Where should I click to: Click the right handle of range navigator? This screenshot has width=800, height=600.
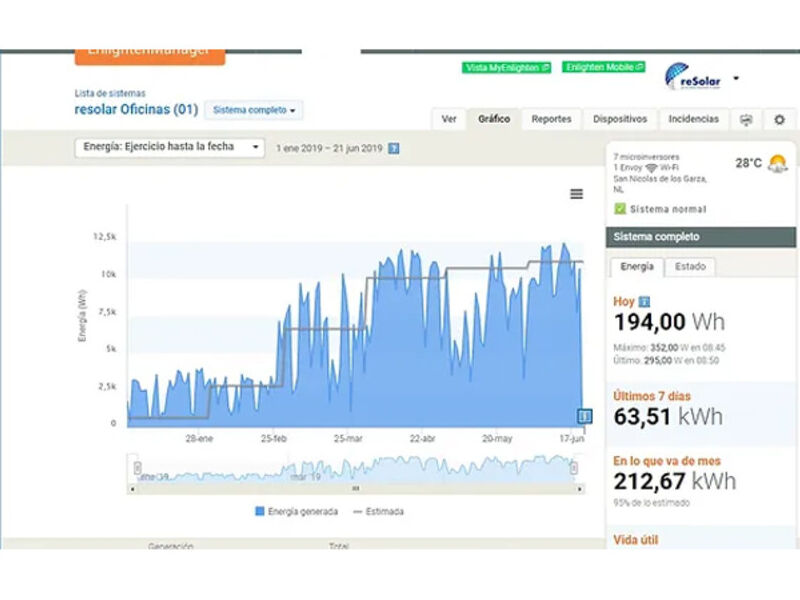573,467
